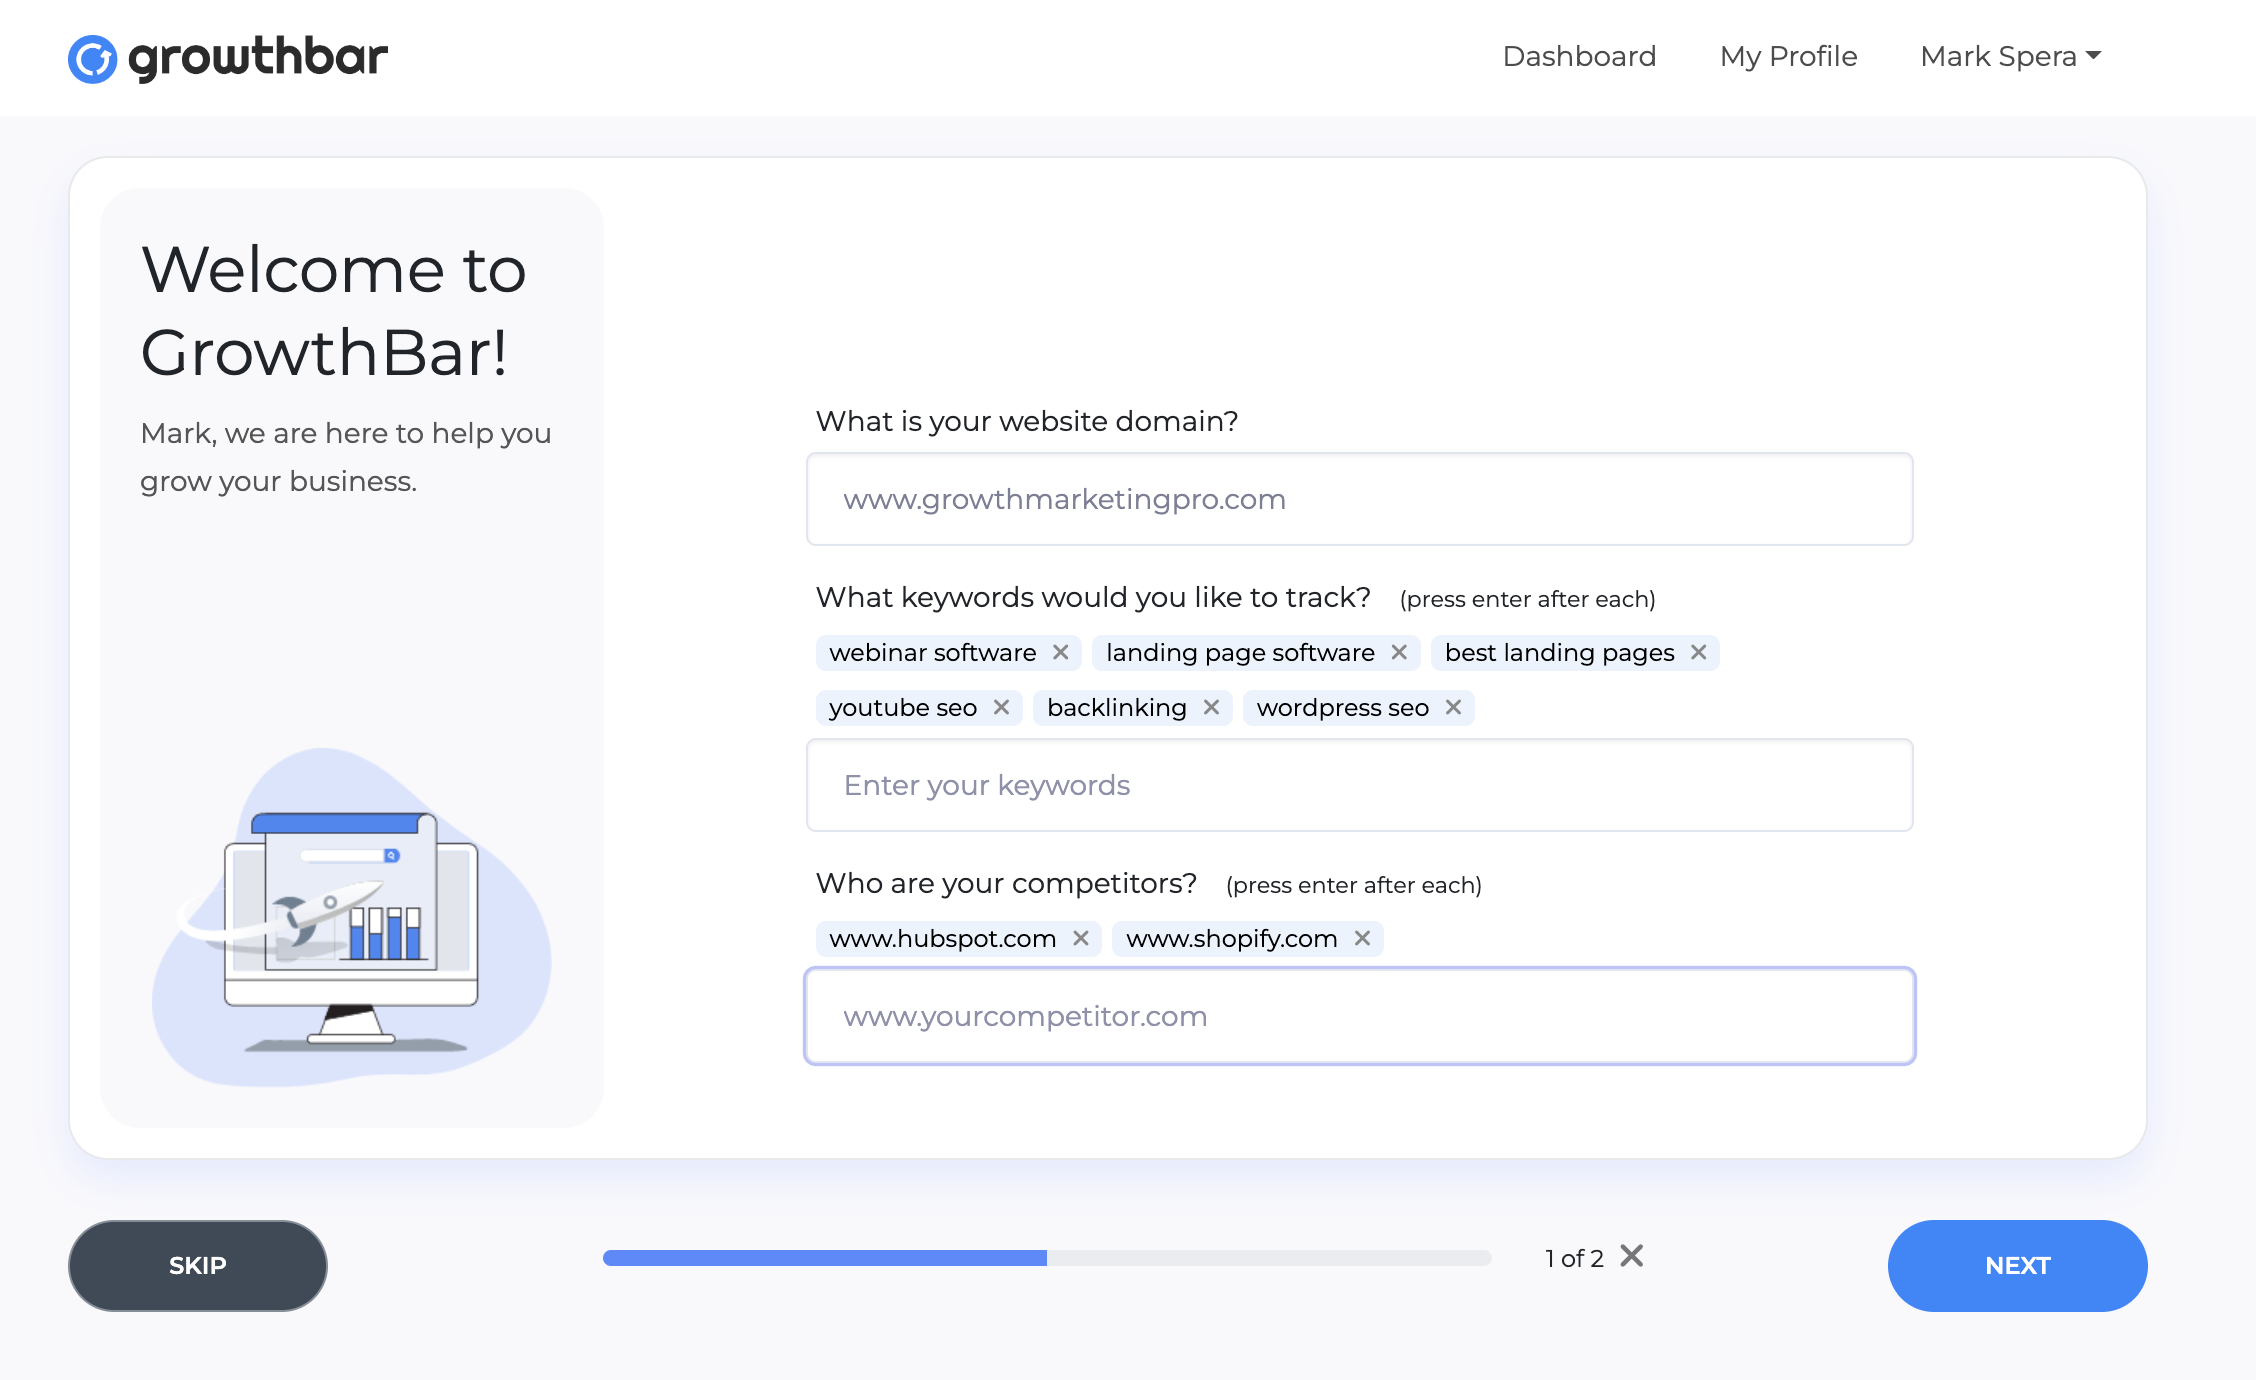Go to the Dashboard menu item
Image resolution: width=2256 pixels, height=1380 pixels.
[1579, 57]
